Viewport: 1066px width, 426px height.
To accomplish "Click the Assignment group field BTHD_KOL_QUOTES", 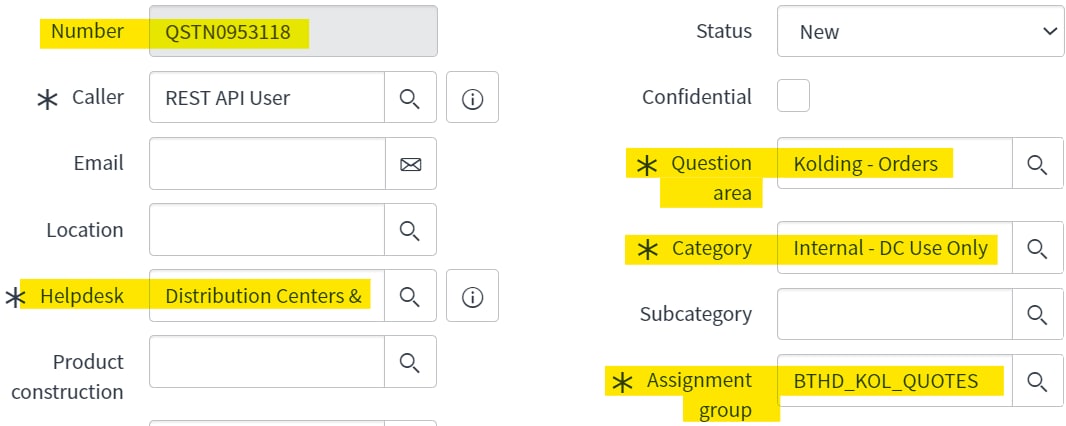I will (895, 380).
